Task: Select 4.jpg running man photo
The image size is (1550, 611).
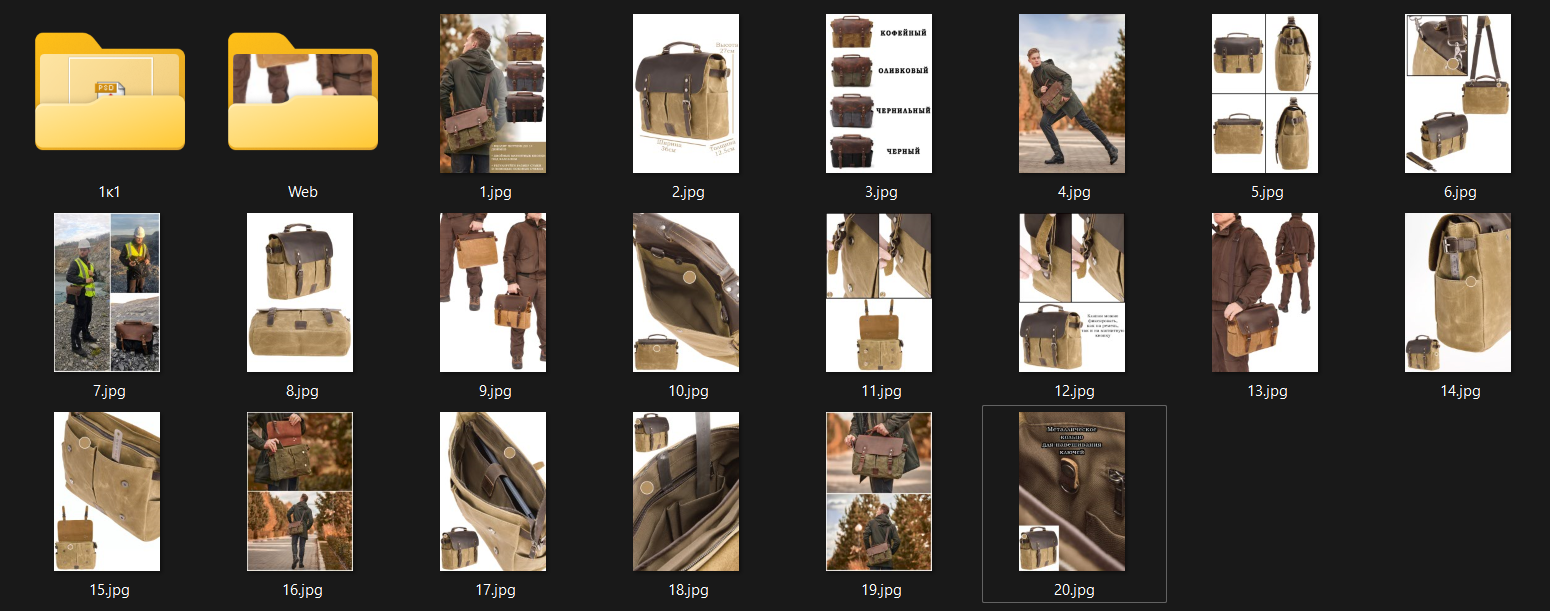Action: (1072, 93)
